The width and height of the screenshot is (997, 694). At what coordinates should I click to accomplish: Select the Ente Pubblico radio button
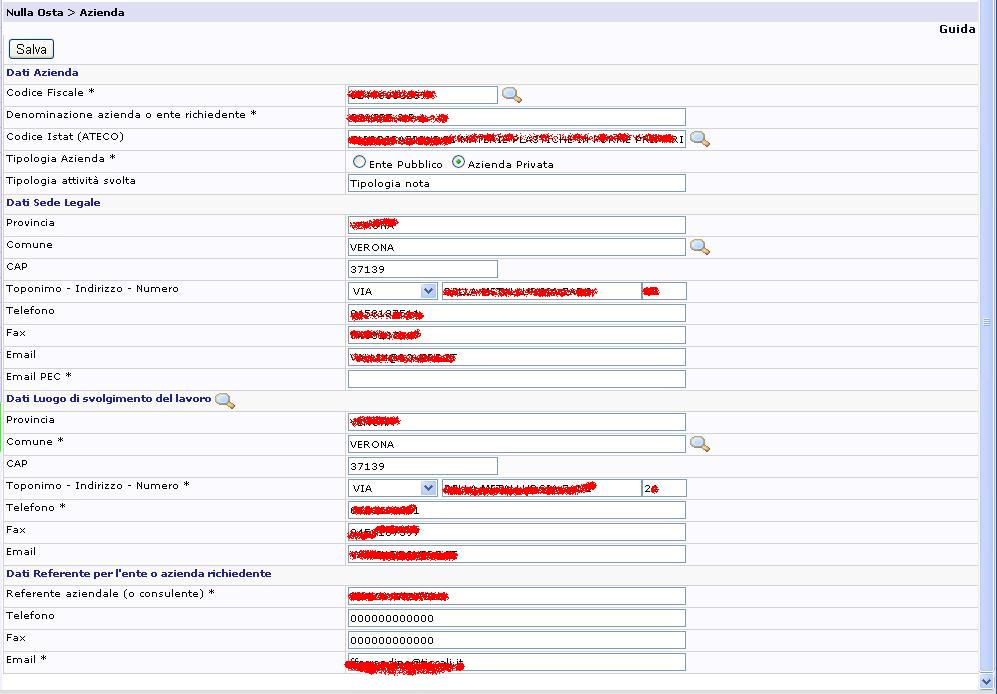click(359, 162)
